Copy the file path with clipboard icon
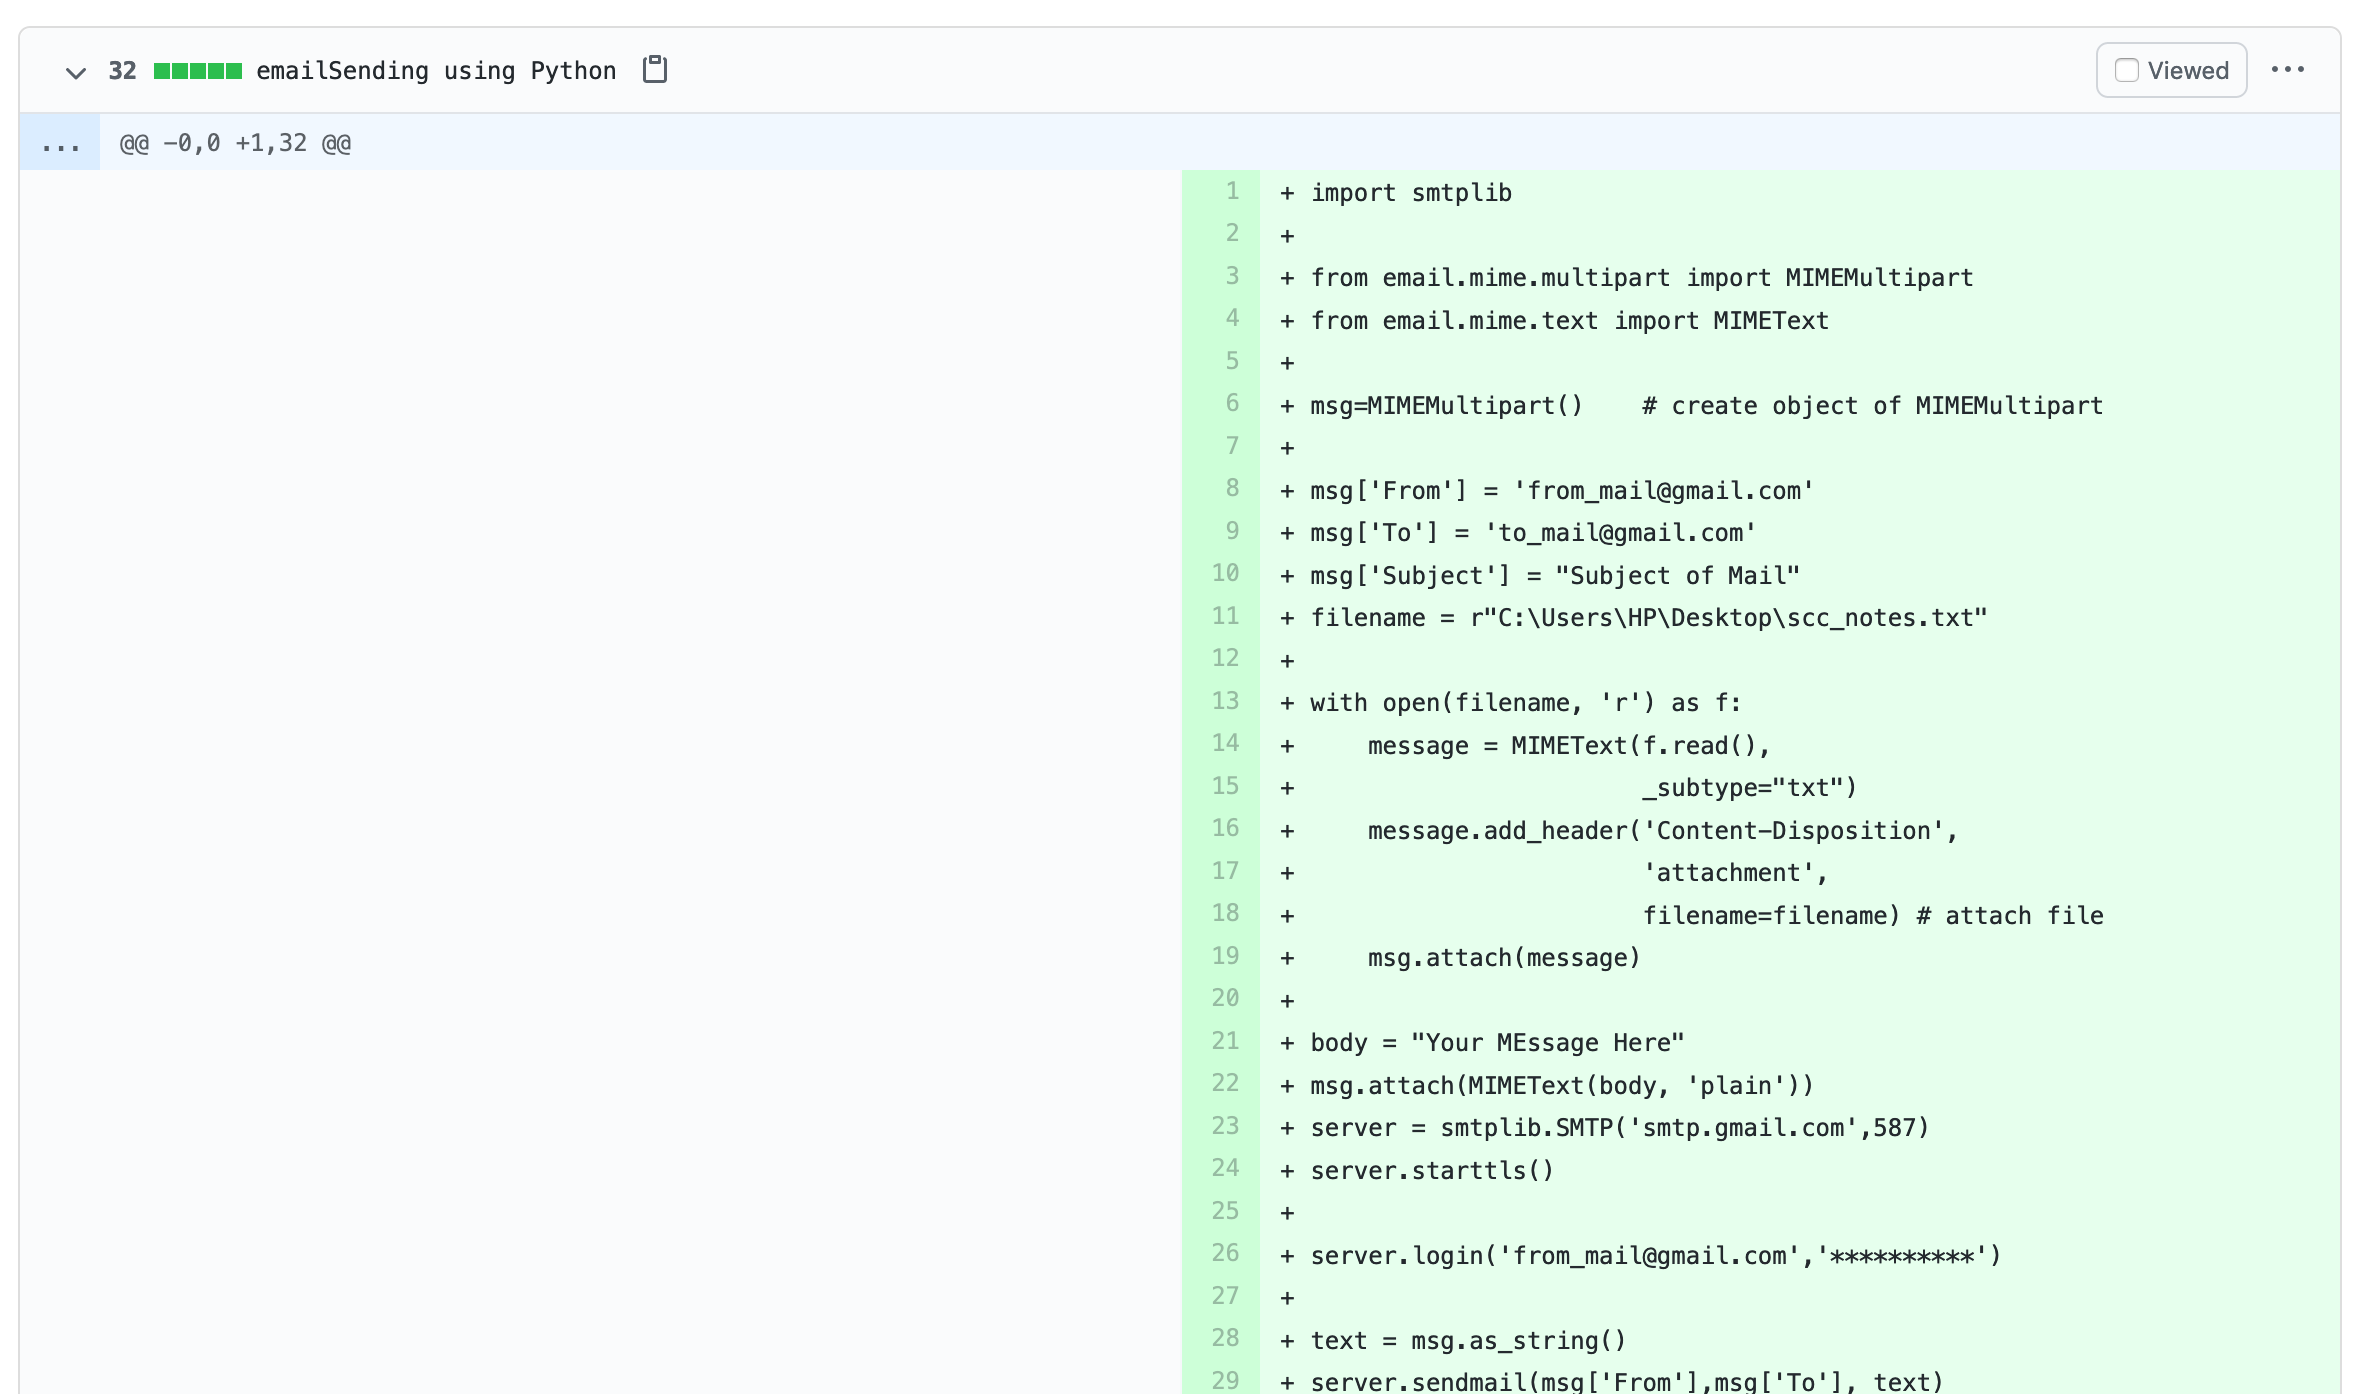The width and height of the screenshot is (2366, 1394). 655,70
